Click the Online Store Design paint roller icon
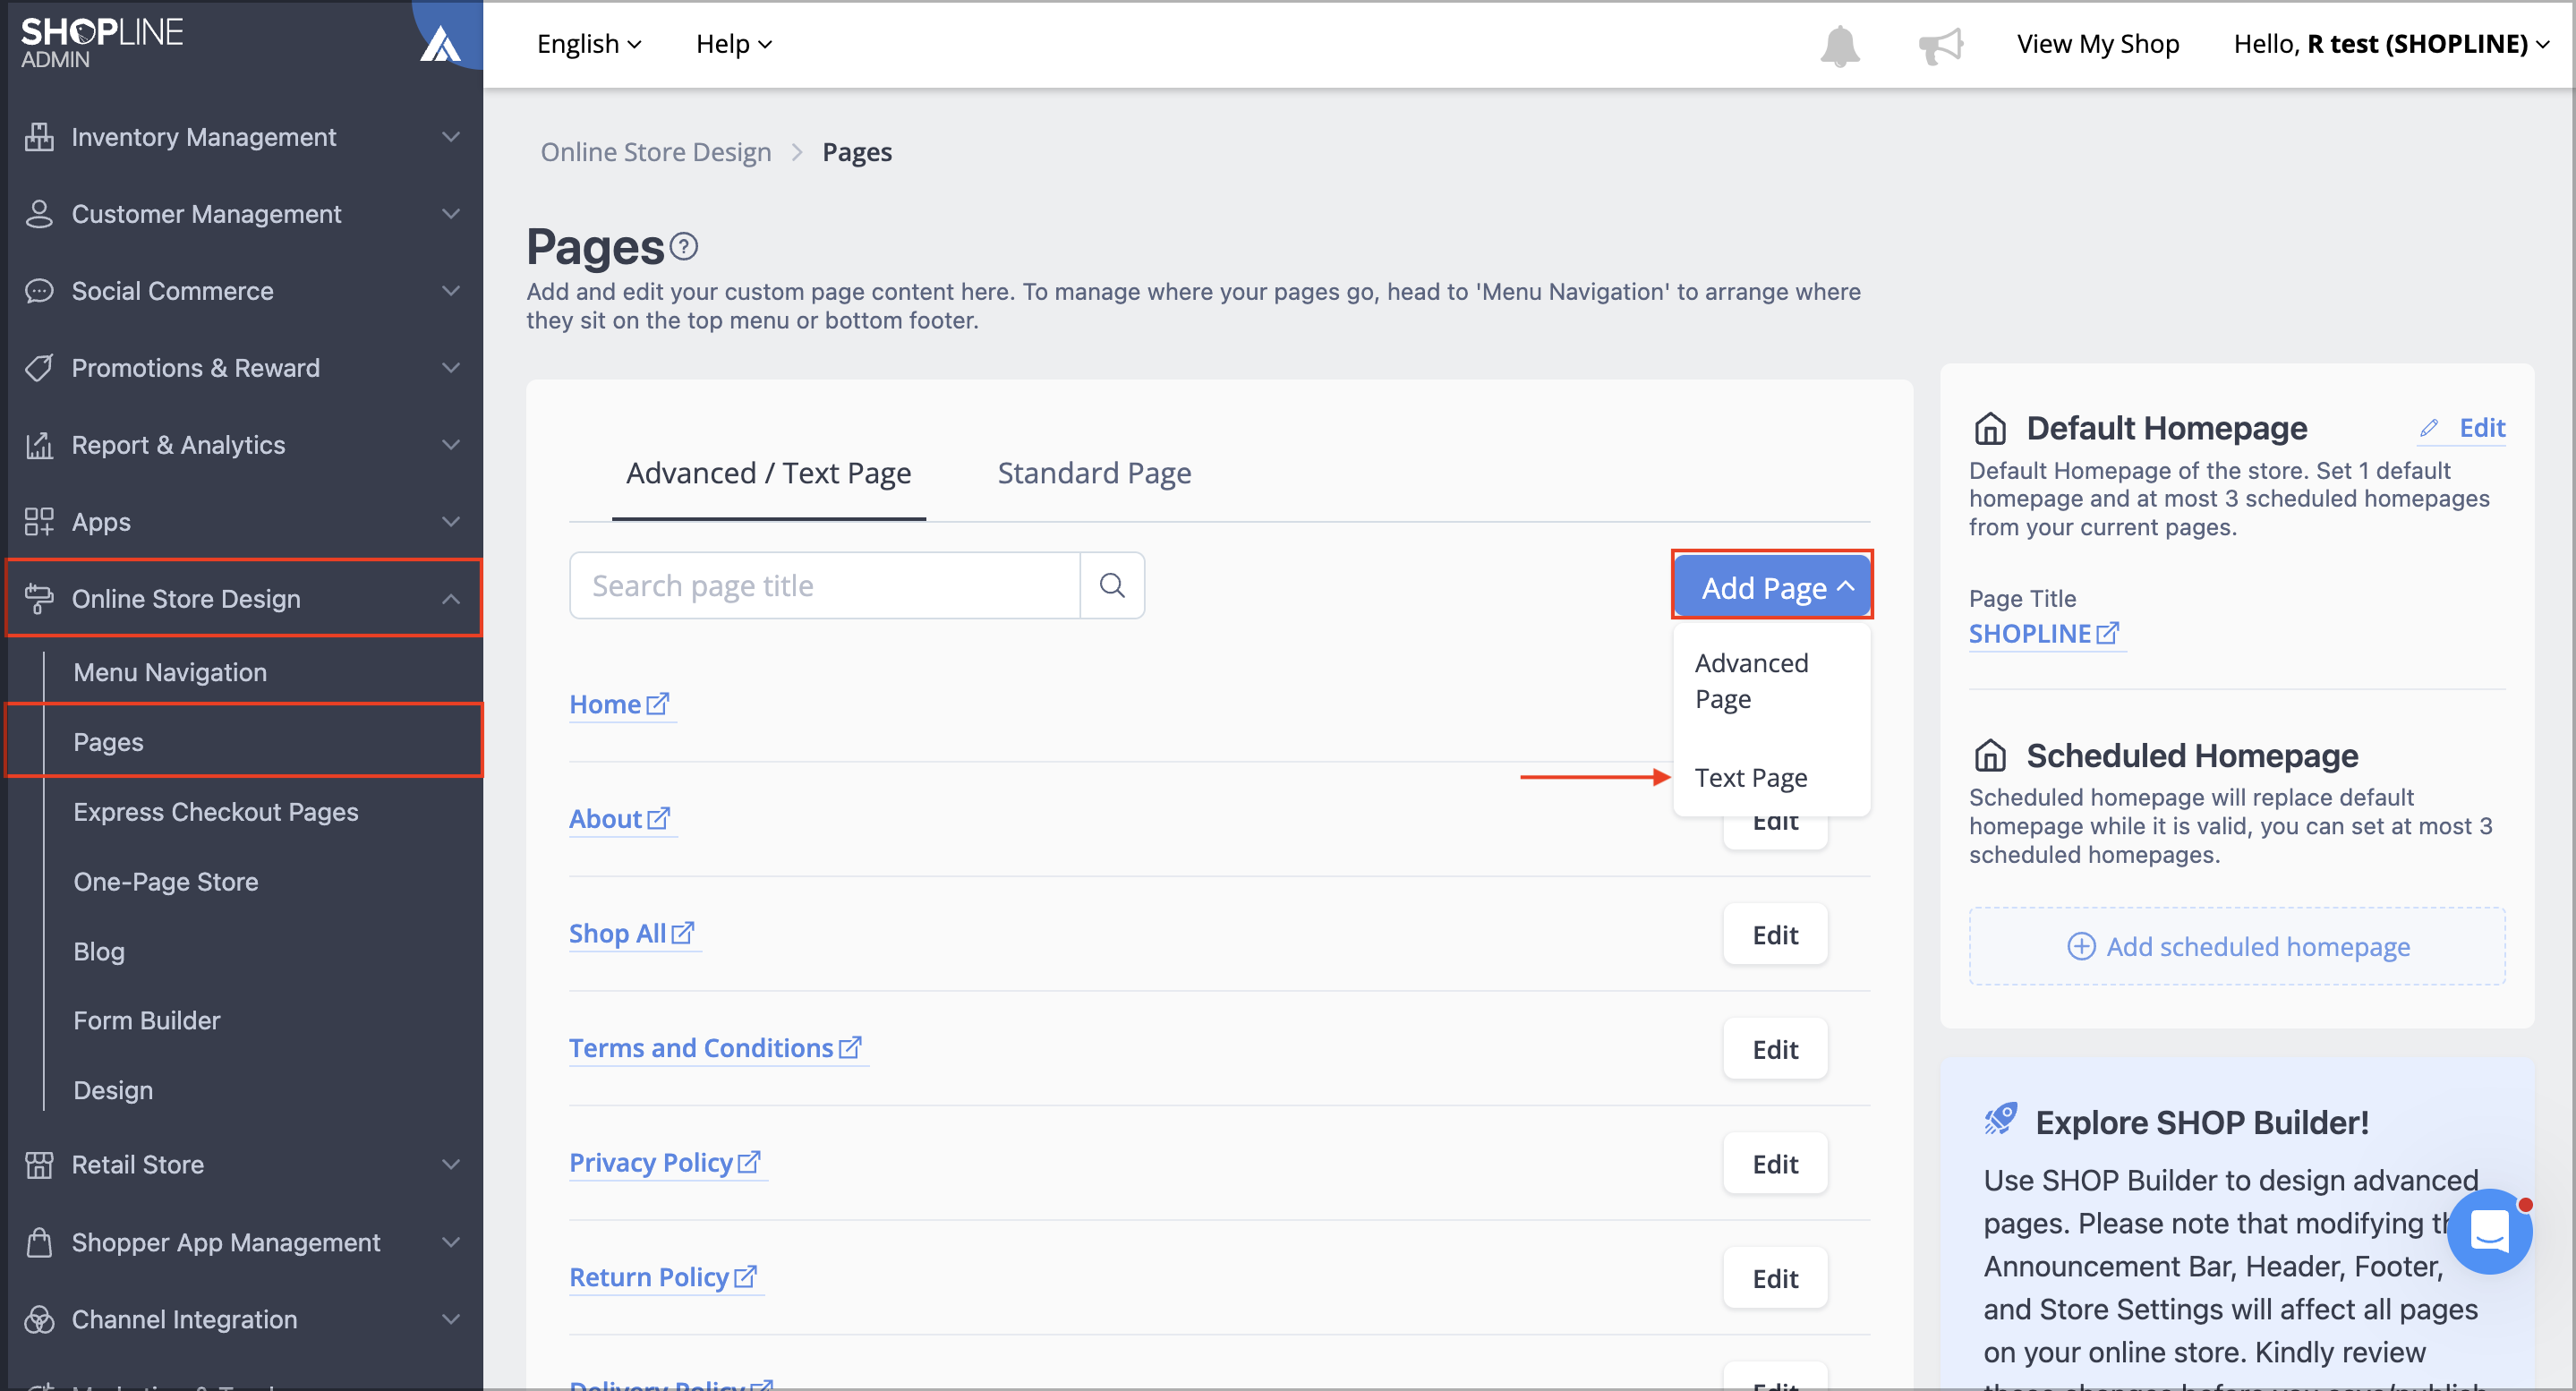Viewport: 2576px width, 1391px height. tap(39, 599)
